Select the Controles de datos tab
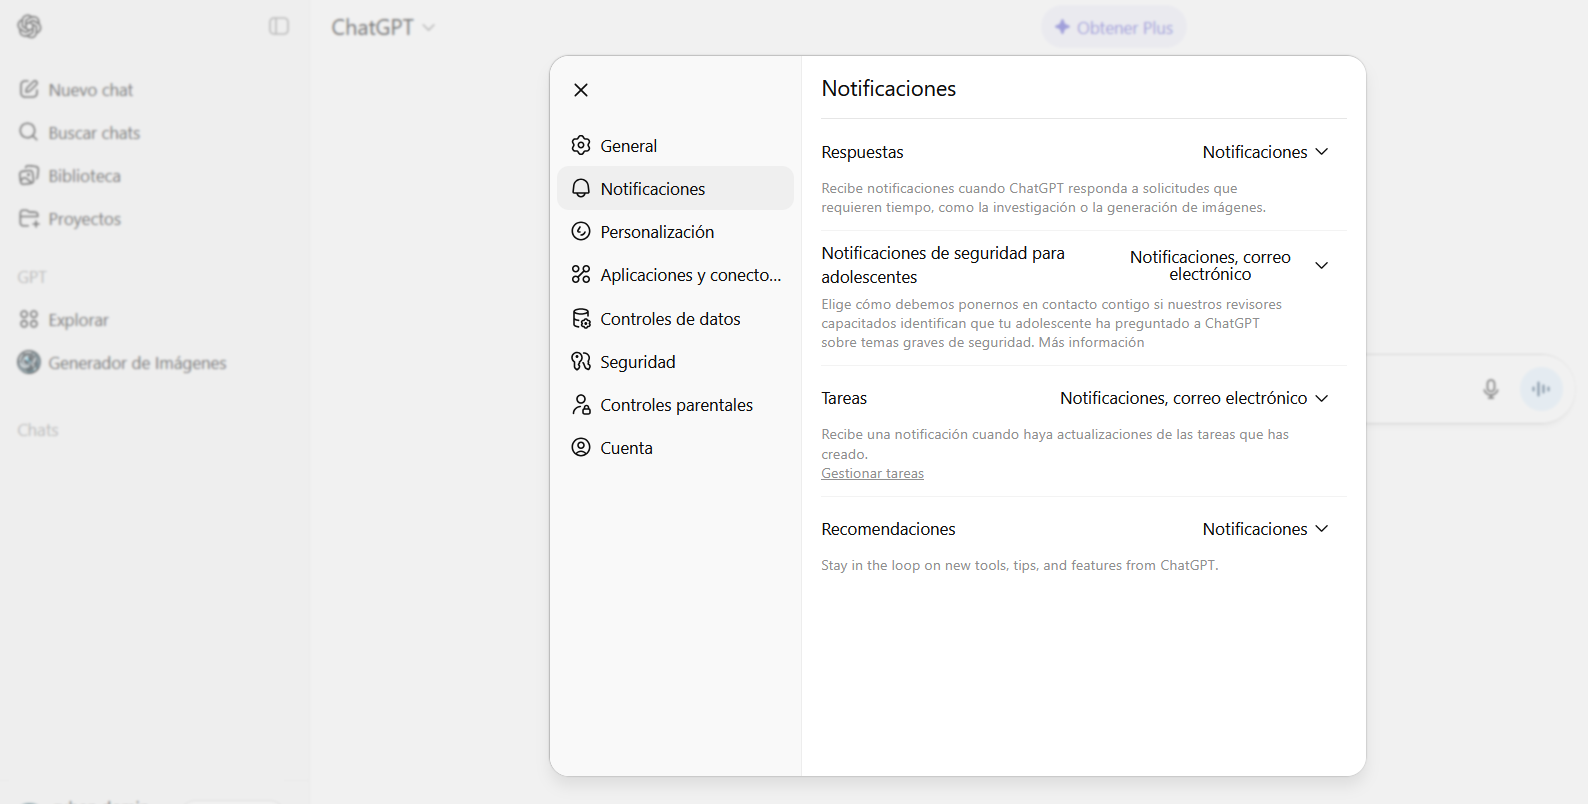The height and width of the screenshot is (804, 1588). (x=669, y=319)
